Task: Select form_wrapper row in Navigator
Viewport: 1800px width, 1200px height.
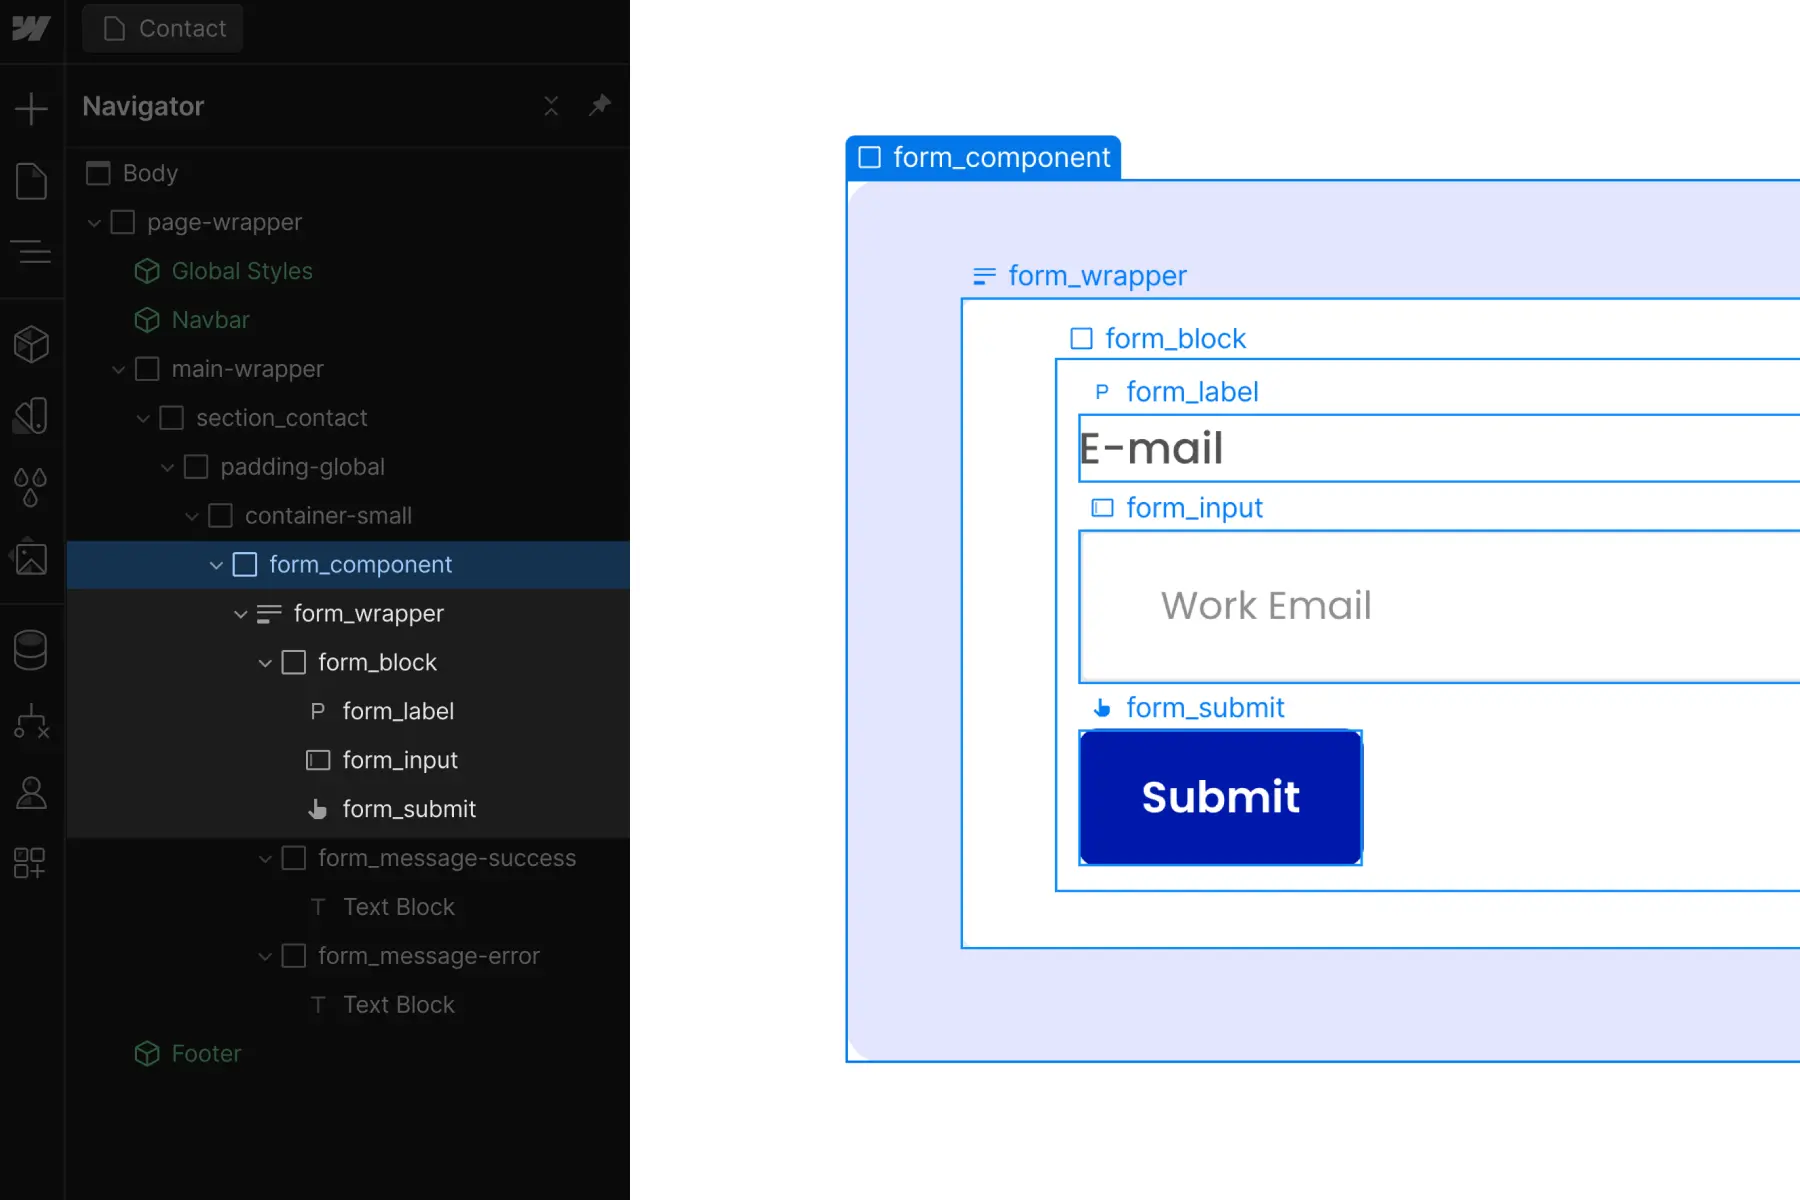Action: pyautogui.click(x=349, y=614)
